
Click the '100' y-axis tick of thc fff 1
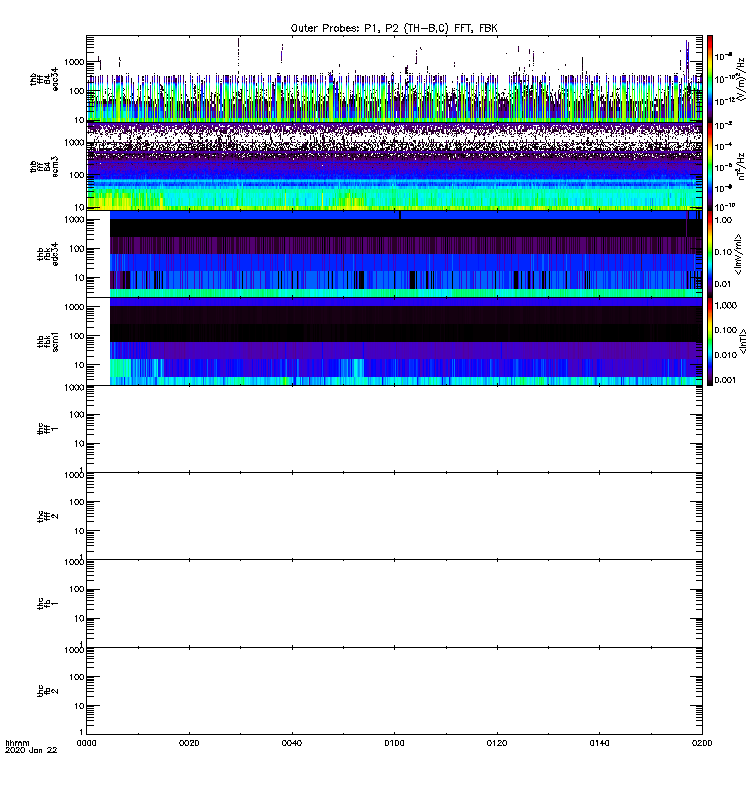77,415
